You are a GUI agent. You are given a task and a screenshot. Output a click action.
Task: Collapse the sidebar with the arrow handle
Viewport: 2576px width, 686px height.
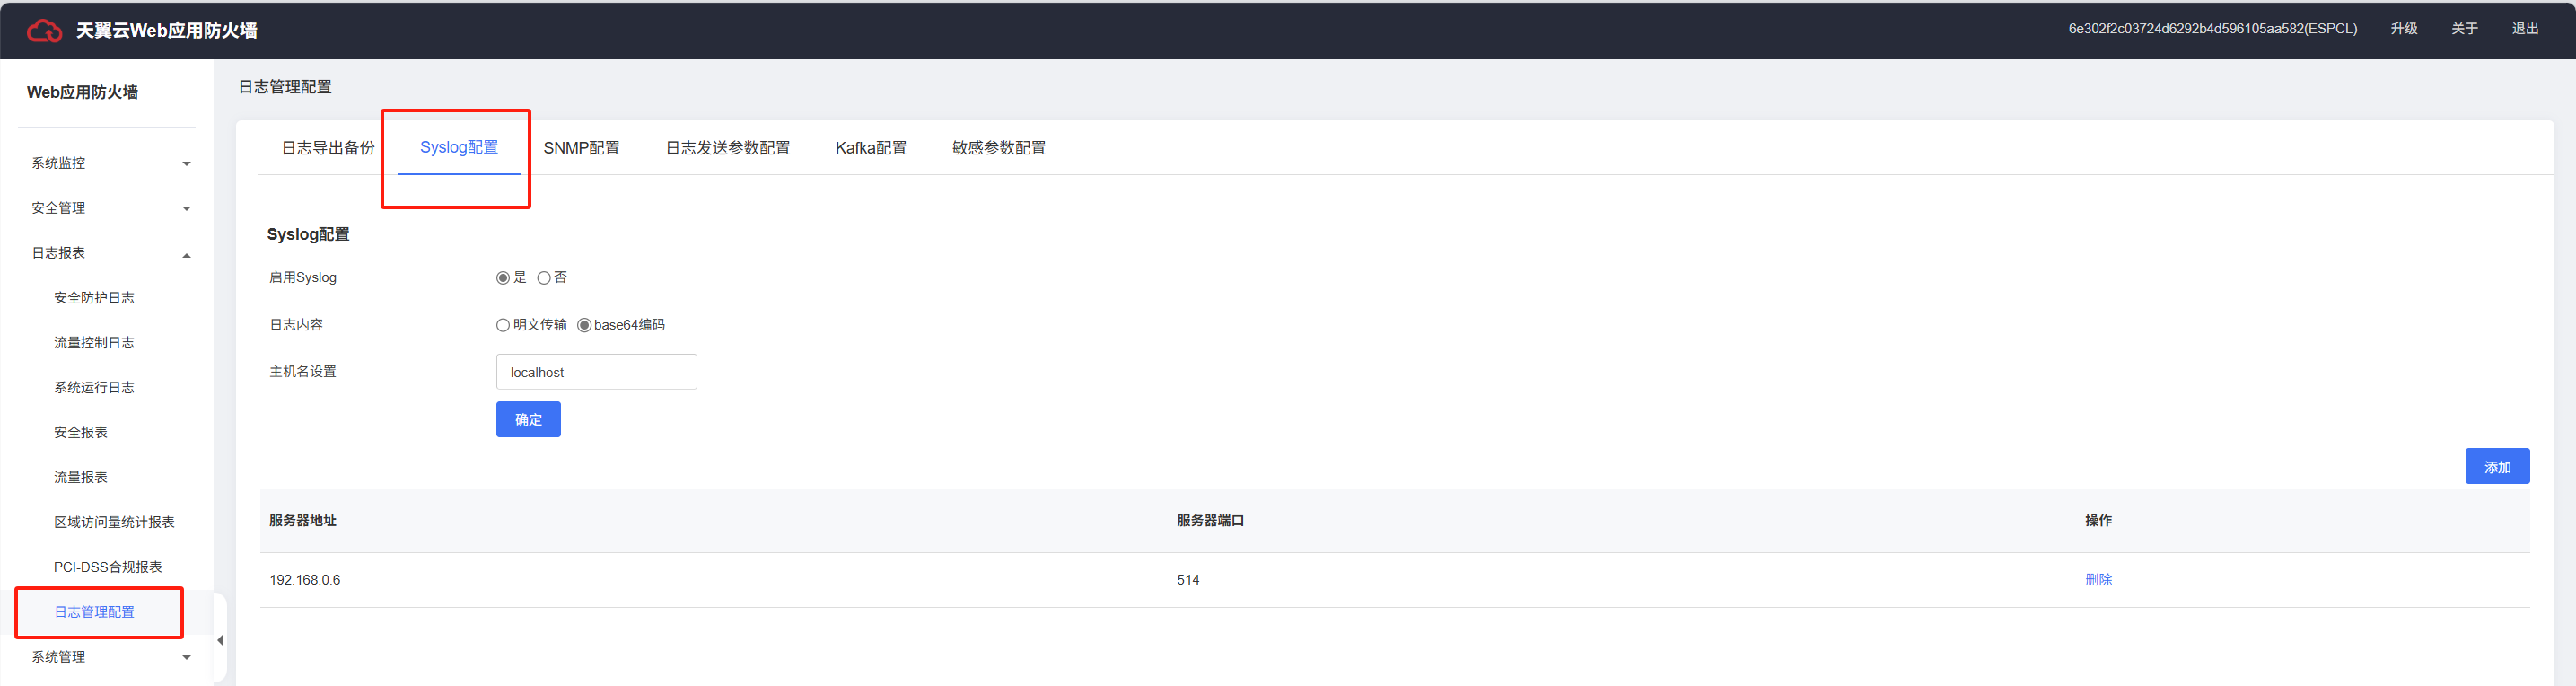[x=220, y=640]
